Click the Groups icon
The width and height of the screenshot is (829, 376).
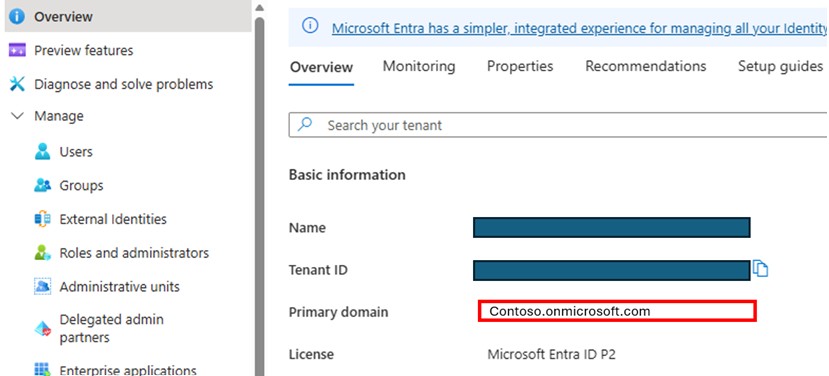coord(42,186)
